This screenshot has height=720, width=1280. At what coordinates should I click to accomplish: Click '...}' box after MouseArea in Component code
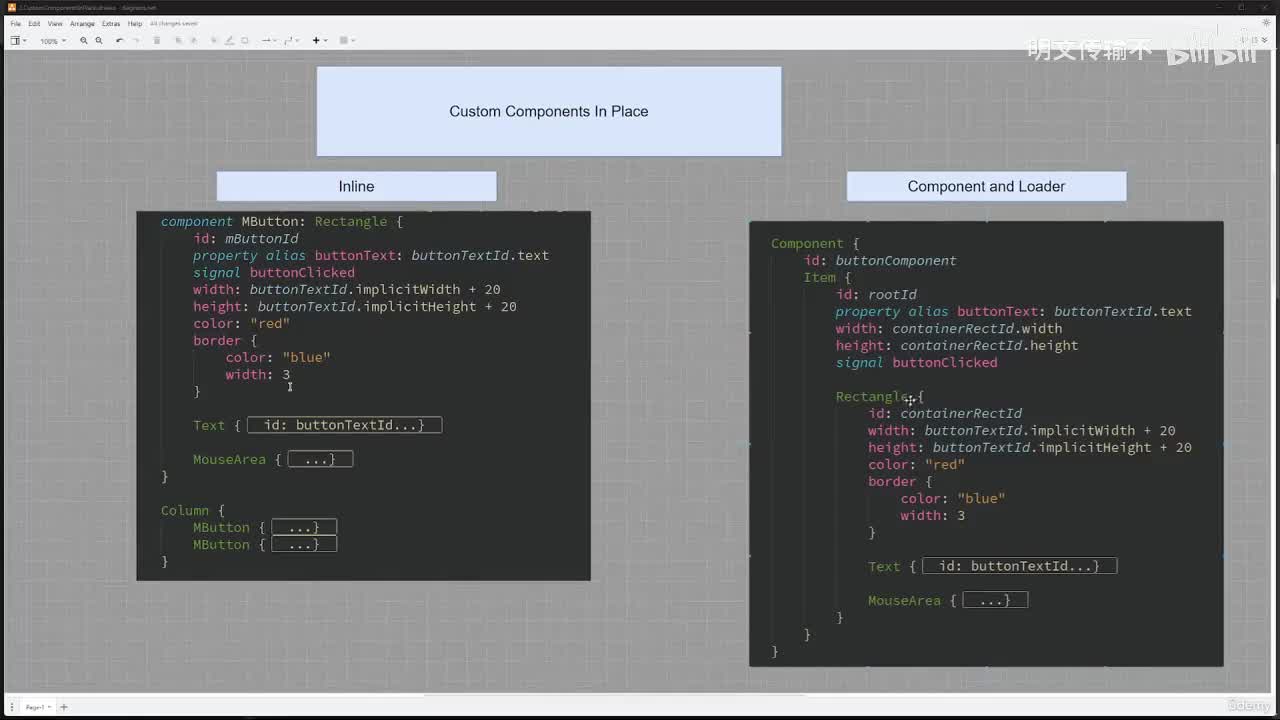[x=995, y=600]
